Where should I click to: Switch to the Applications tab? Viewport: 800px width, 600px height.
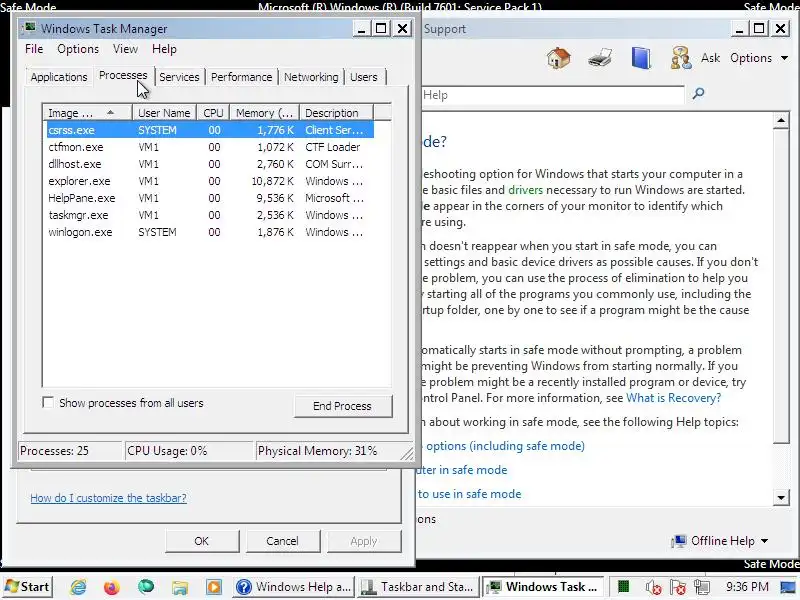[59, 77]
